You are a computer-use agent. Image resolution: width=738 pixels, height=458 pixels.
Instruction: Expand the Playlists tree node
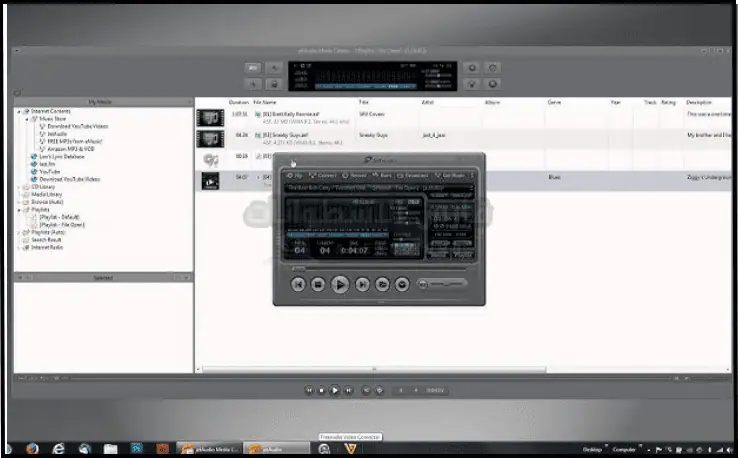click(18, 210)
